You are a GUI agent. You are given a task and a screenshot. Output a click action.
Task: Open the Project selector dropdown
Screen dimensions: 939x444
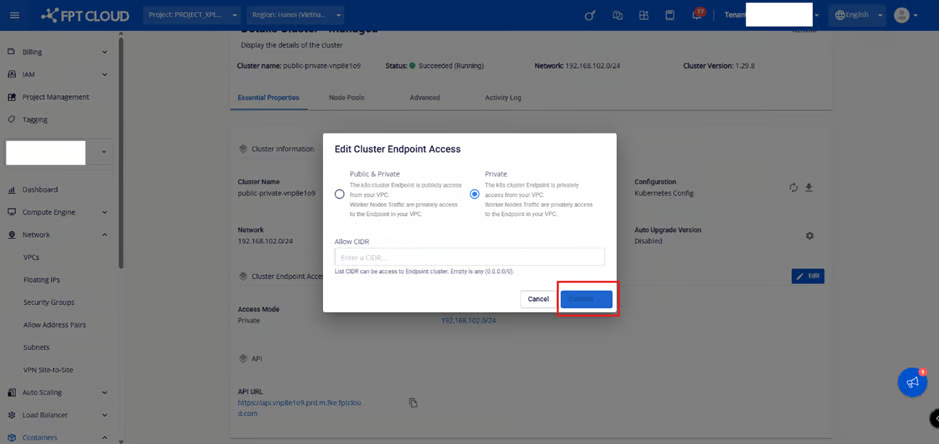point(191,15)
